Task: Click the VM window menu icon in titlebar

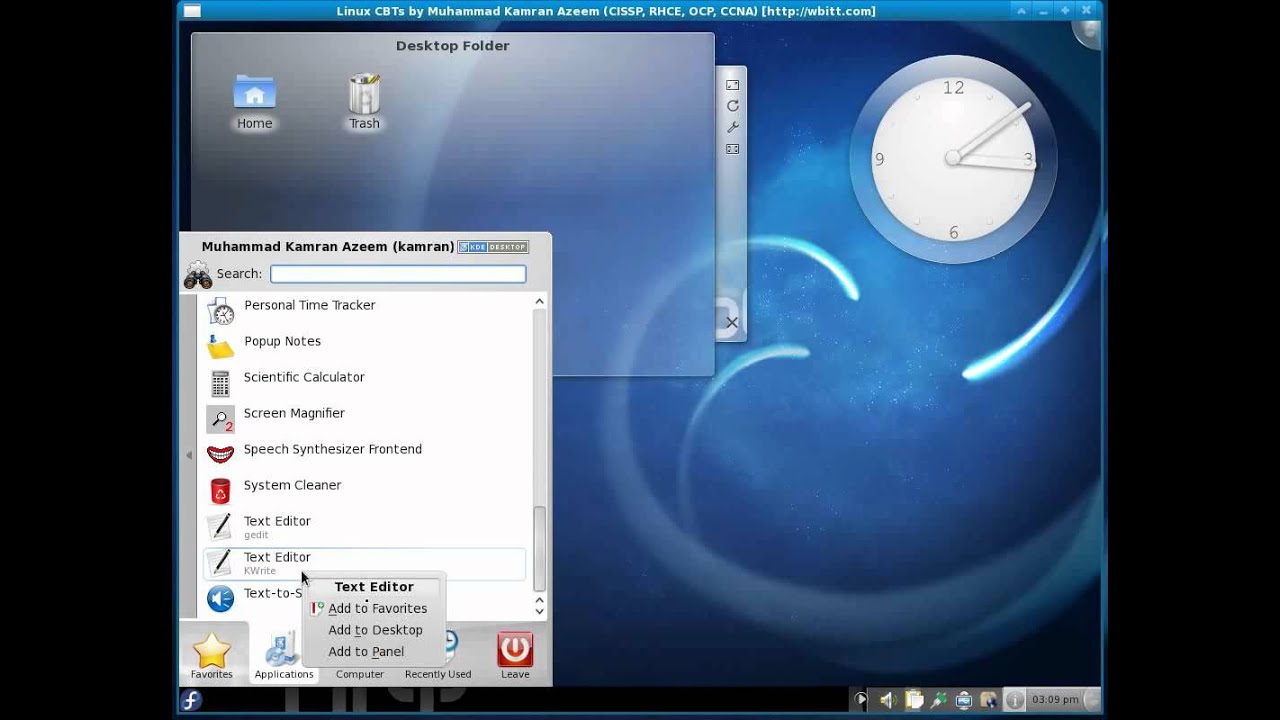Action: click(x=191, y=11)
